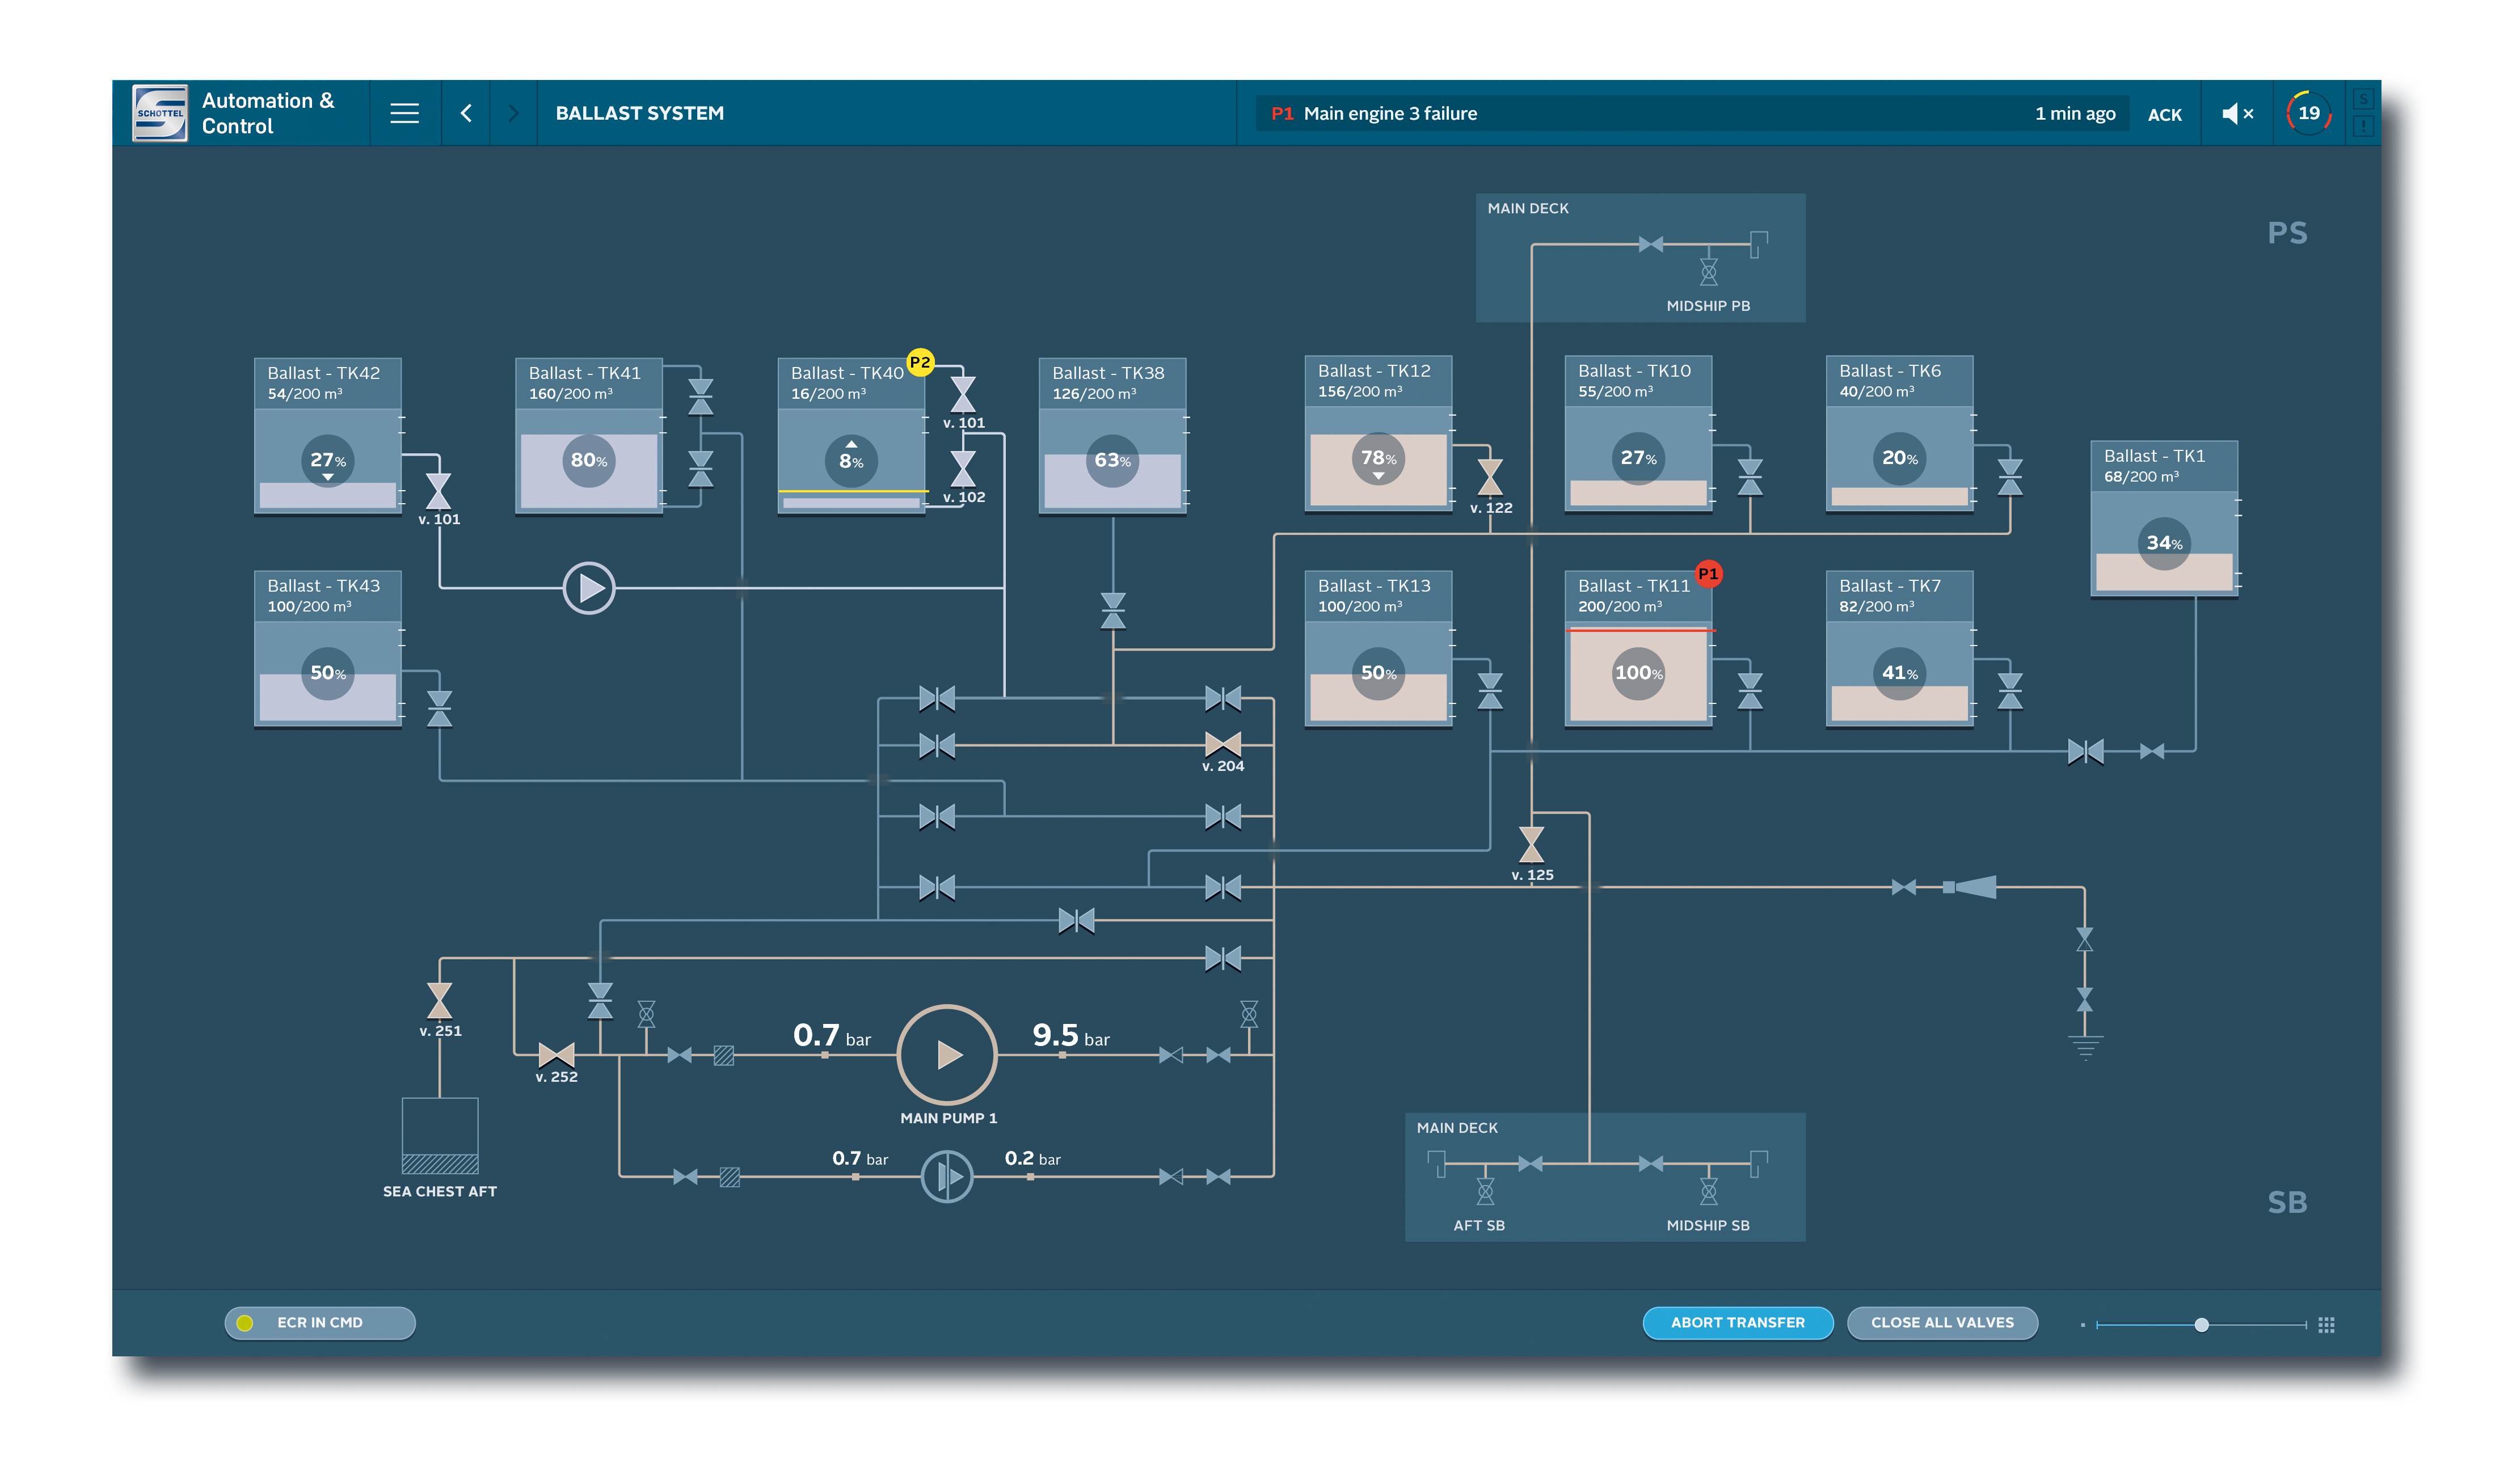Click the 0.2 bar pressure reading
The width and height of the screenshot is (2508, 1484).
[x=1032, y=1158]
